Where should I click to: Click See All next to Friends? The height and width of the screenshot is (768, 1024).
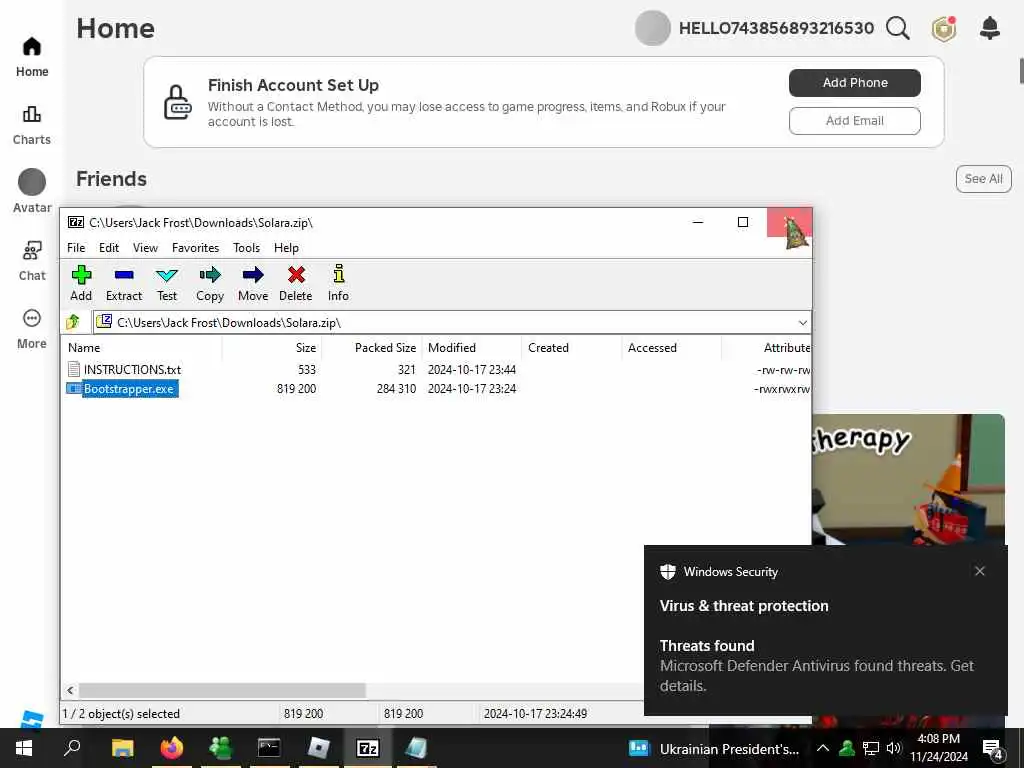click(984, 179)
